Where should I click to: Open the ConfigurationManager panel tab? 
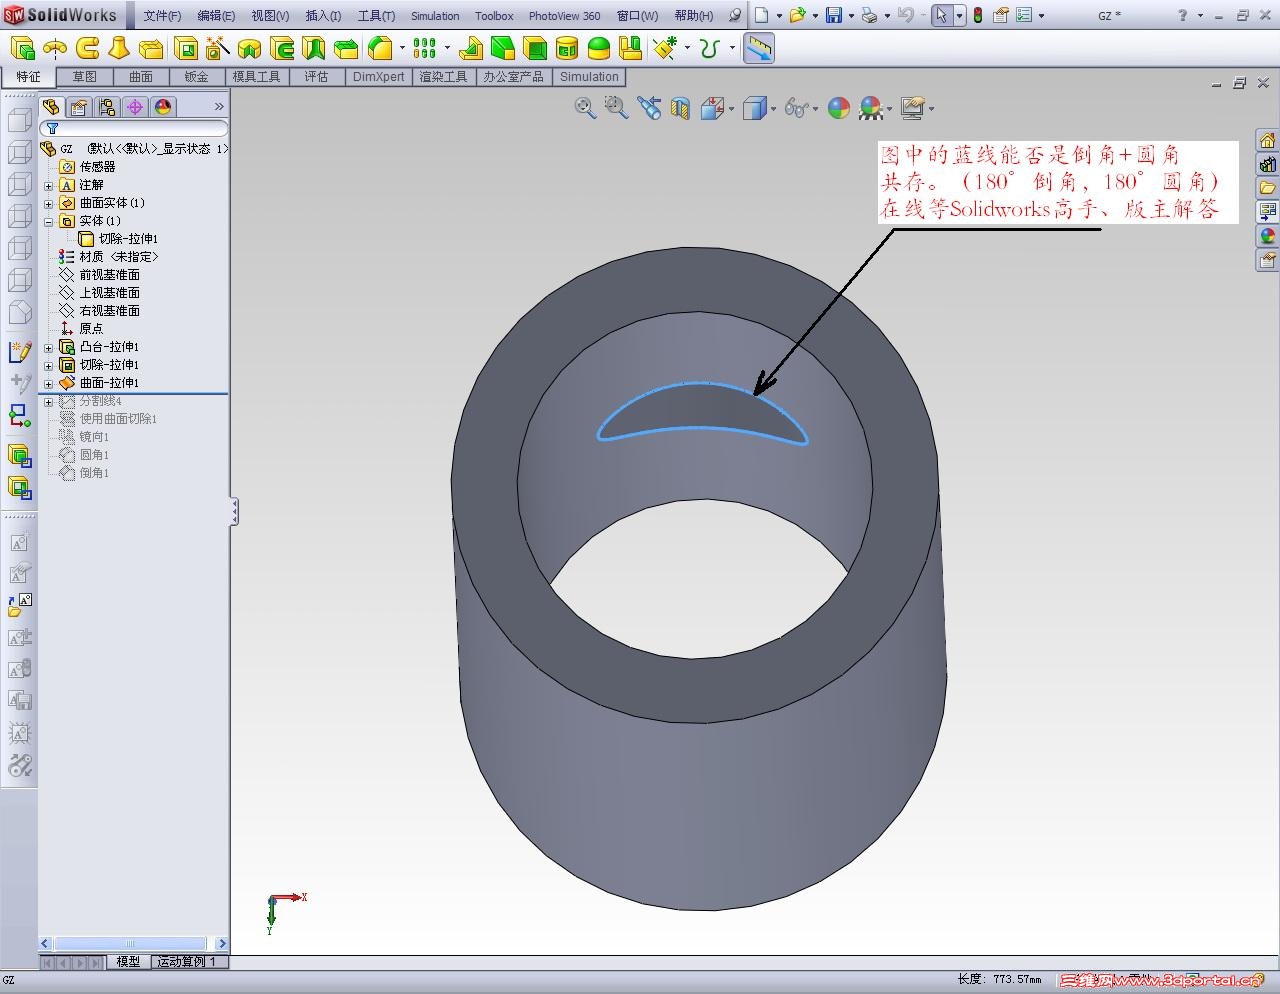pyautogui.click(x=107, y=107)
